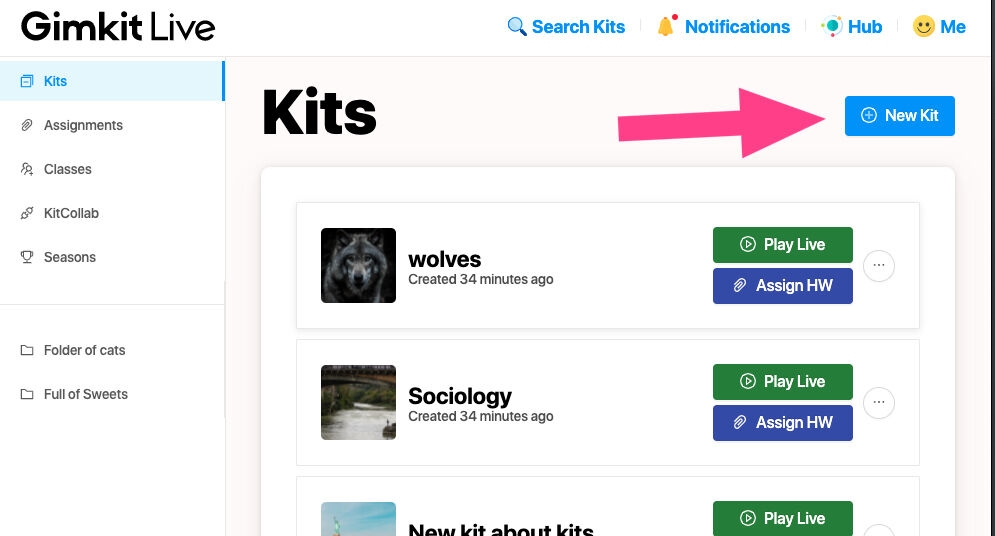995x536 pixels.
Task: Go to the Seasons sidebar item
Action: click(x=69, y=257)
